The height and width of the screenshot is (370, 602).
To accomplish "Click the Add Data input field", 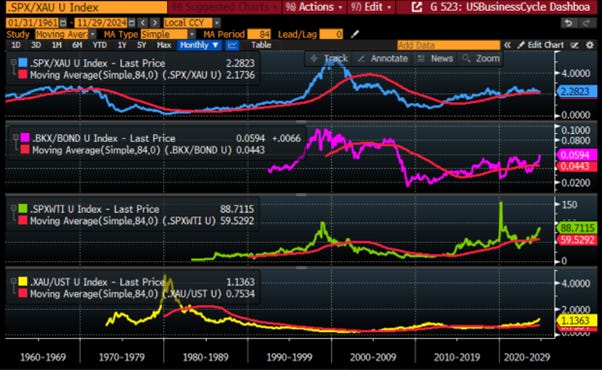I will (449, 45).
